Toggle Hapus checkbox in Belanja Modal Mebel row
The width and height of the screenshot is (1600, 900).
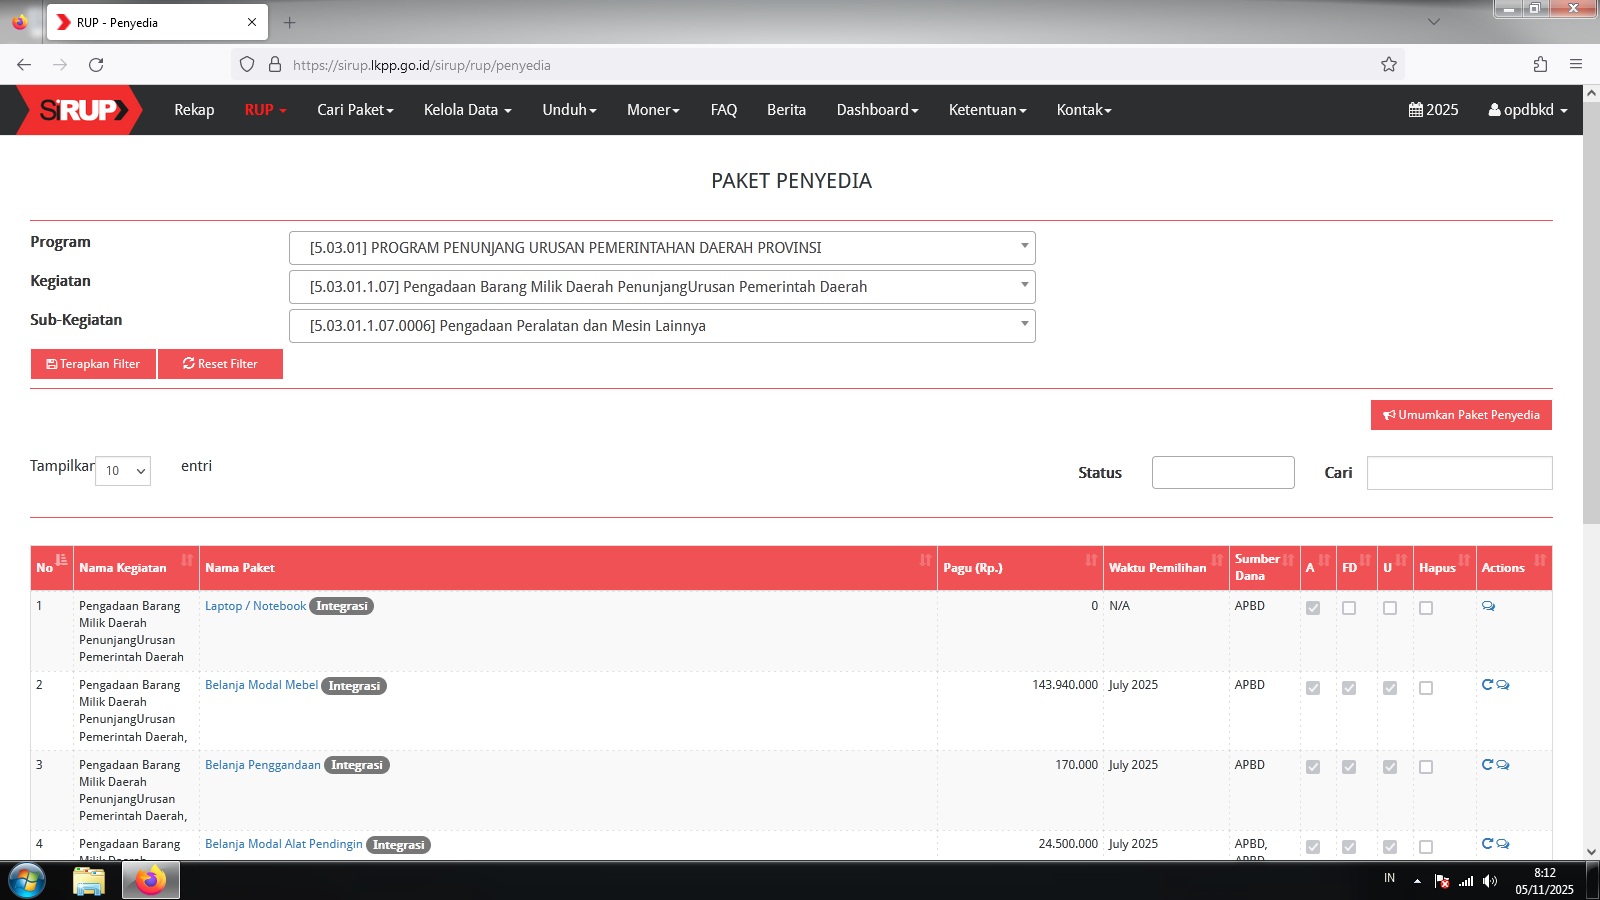coord(1426,688)
